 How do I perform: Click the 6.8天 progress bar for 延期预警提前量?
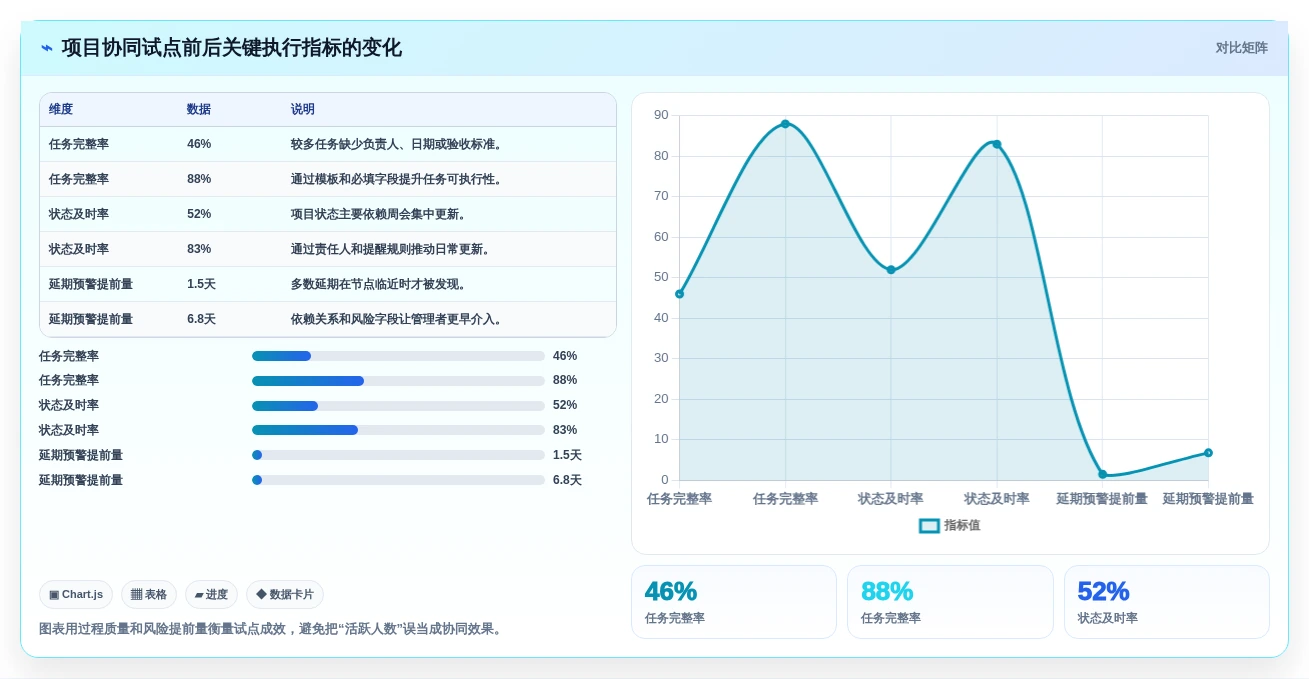tap(398, 480)
